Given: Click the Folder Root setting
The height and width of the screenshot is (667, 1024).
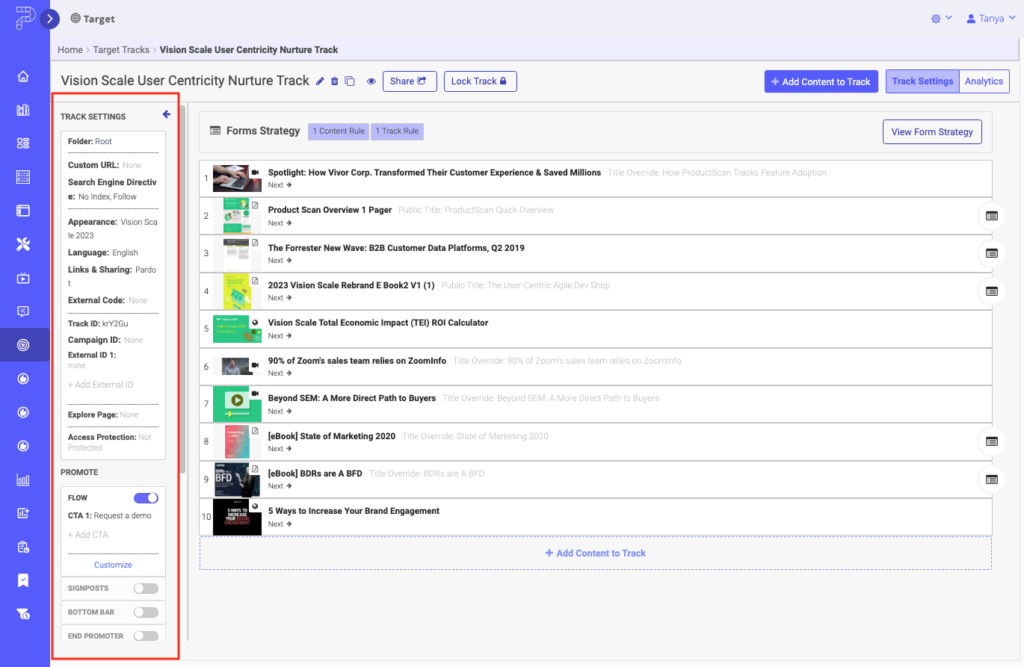Looking at the screenshot, I should click(x=90, y=141).
